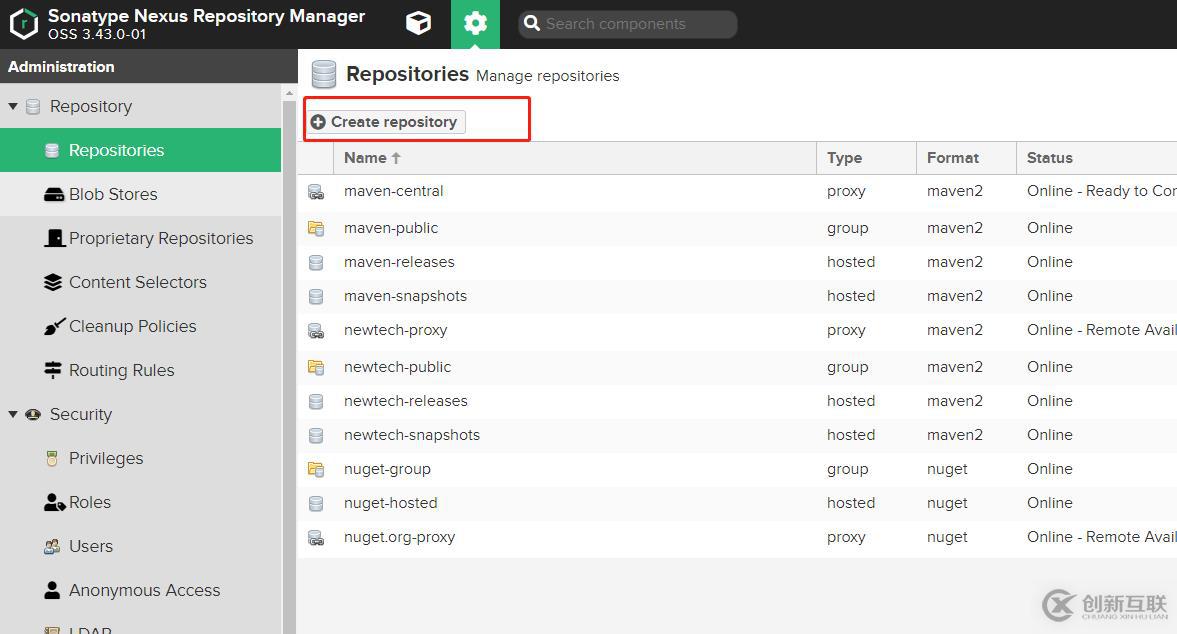Open the newtech-proxy repository

click(x=395, y=330)
